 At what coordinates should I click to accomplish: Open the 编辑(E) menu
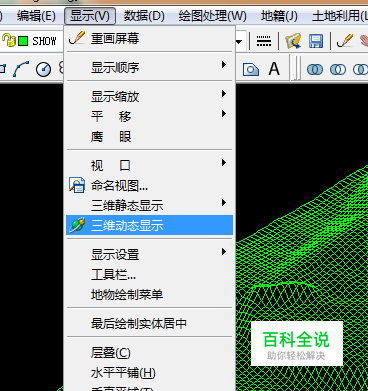tap(36, 16)
